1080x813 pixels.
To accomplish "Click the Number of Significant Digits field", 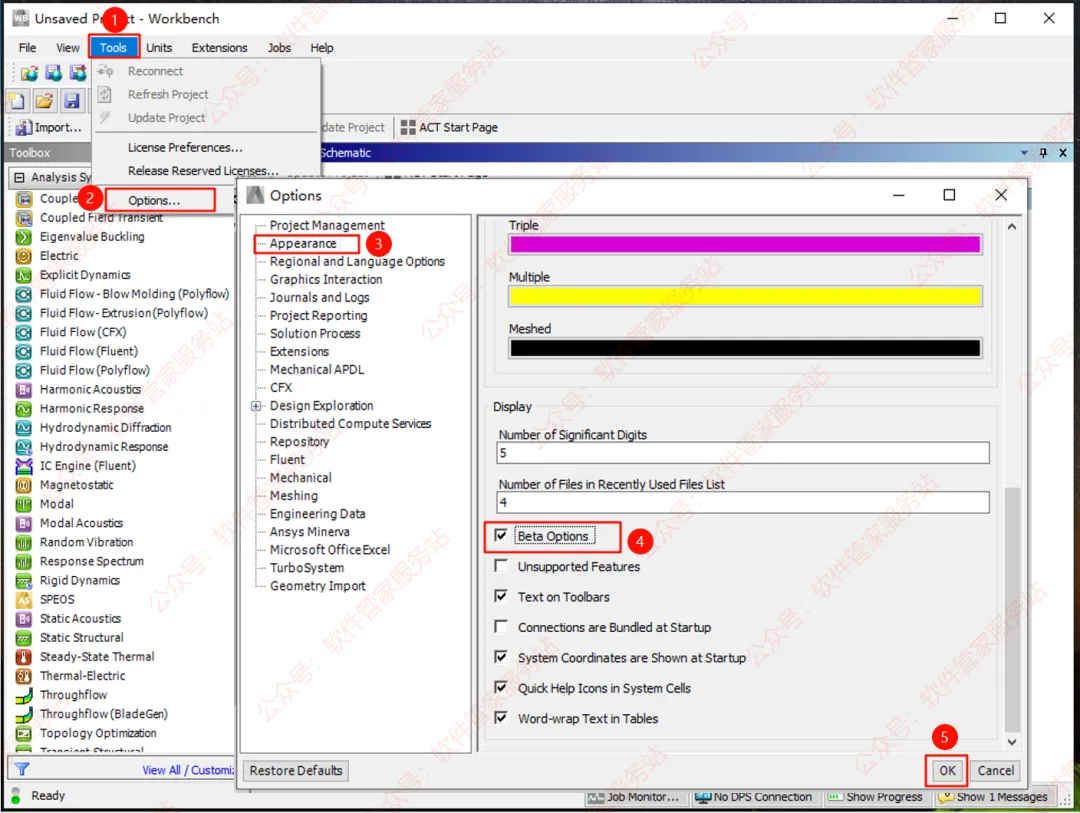I will (x=742, y=453).
